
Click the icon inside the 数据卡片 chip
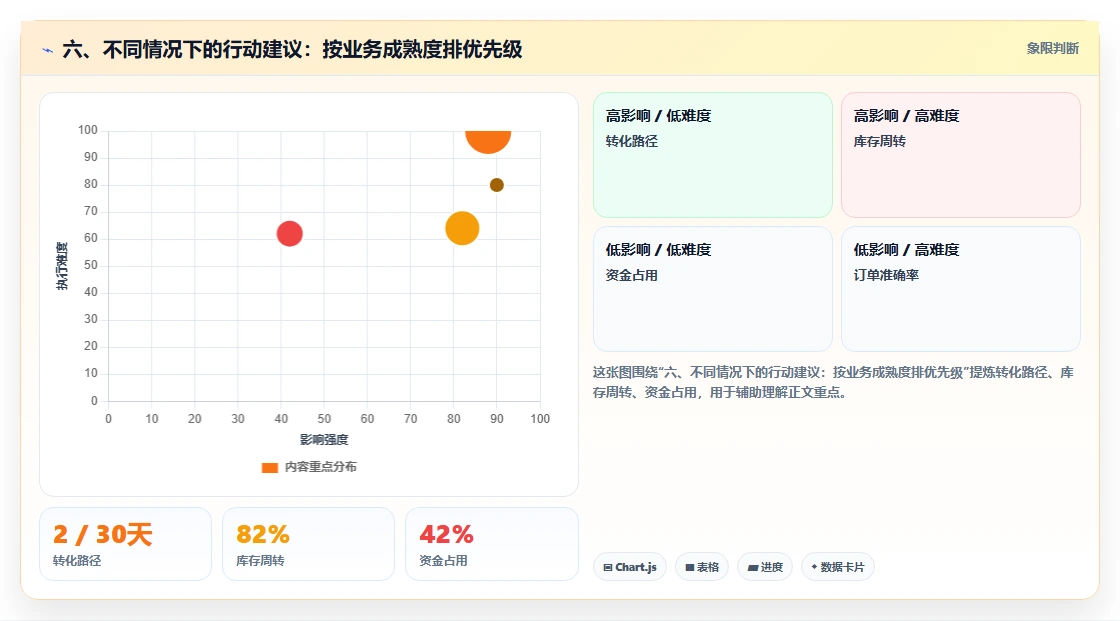point(814,567)
